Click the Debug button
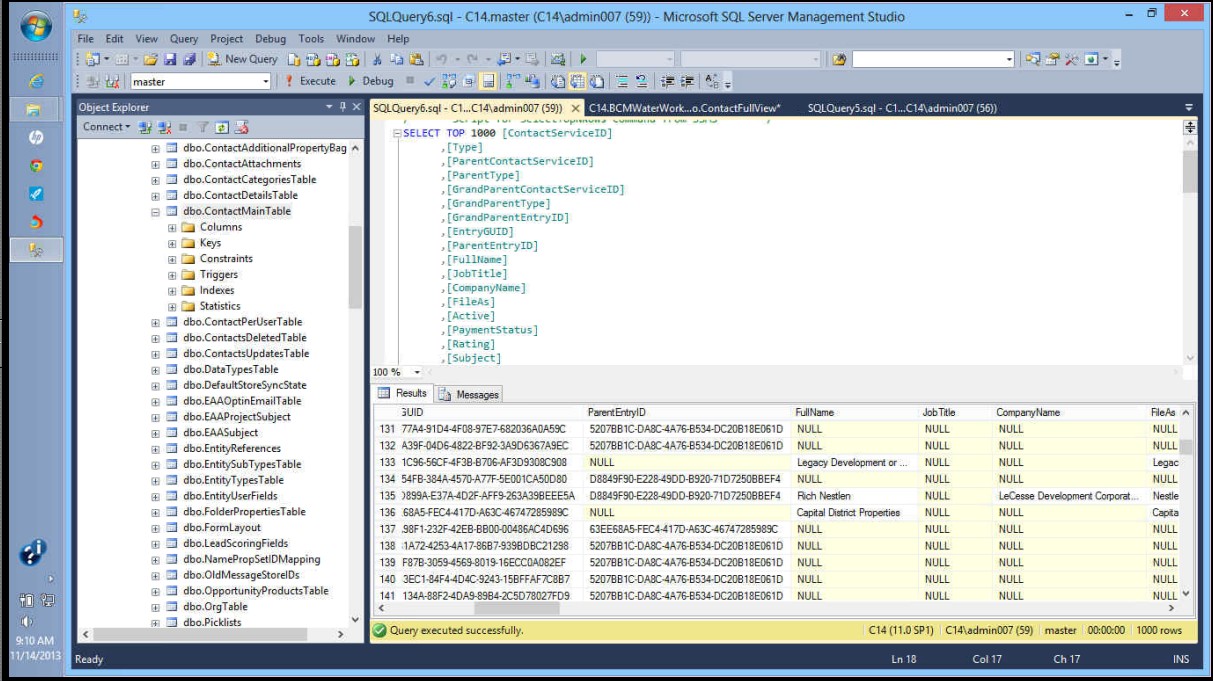This screenshot has width=1213, height=681. pyautogui.click(x=370, y=81)
